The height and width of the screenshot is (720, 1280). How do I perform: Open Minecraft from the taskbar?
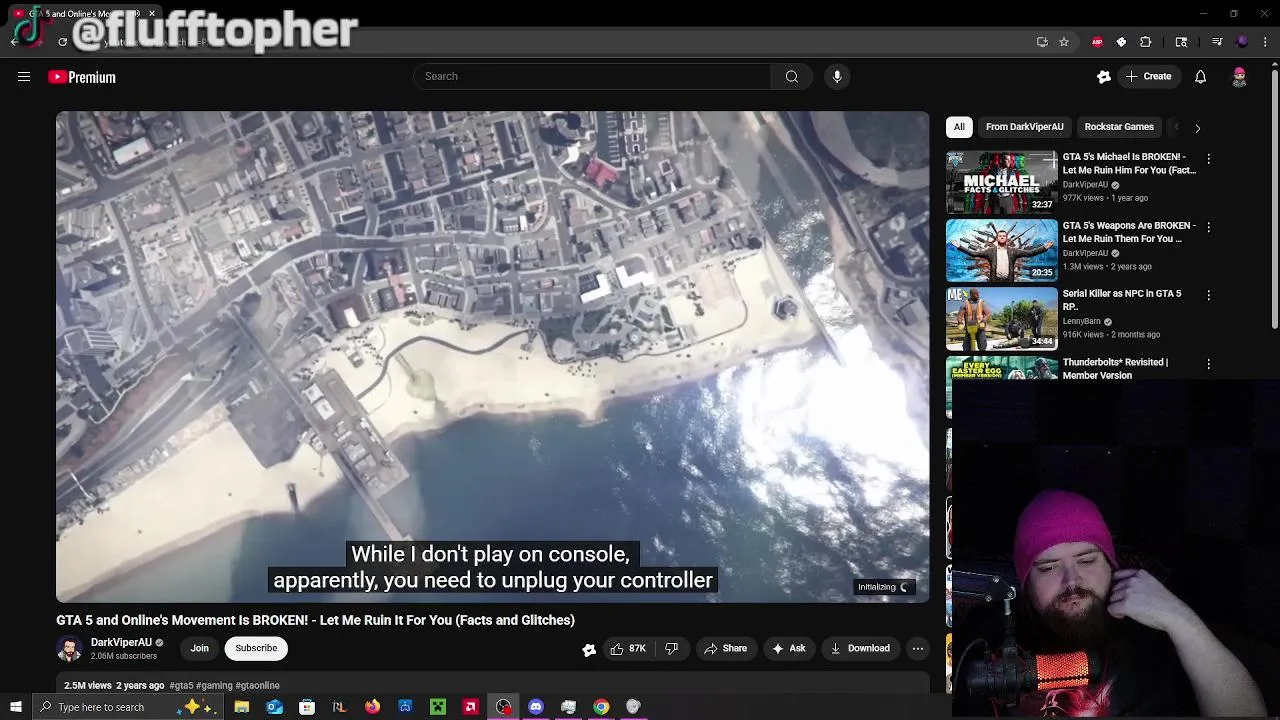click(438, 707)
